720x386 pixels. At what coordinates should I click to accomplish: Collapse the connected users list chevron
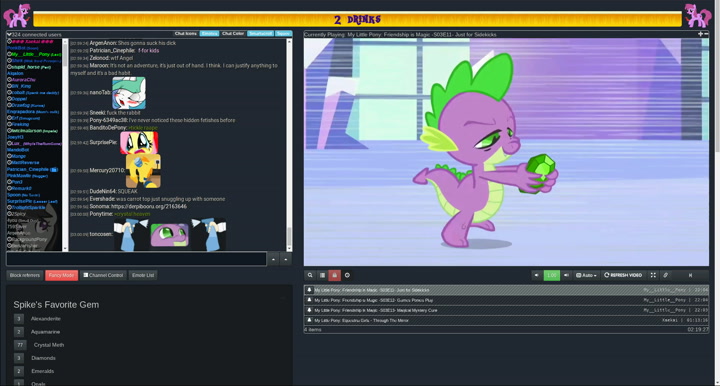coord(9,34)
